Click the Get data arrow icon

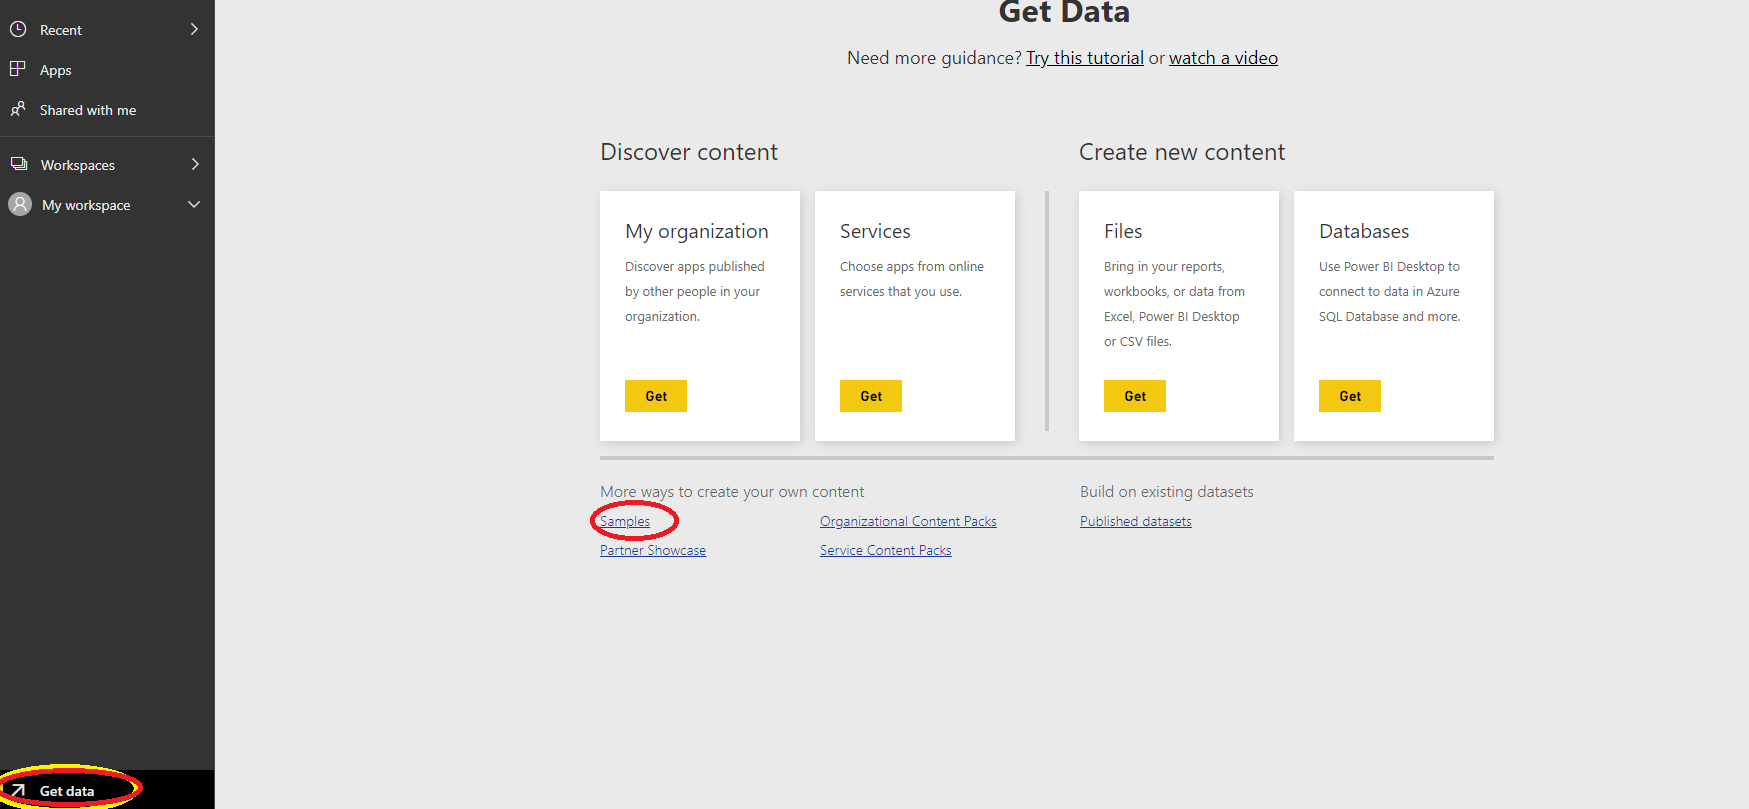click(18, 791)
